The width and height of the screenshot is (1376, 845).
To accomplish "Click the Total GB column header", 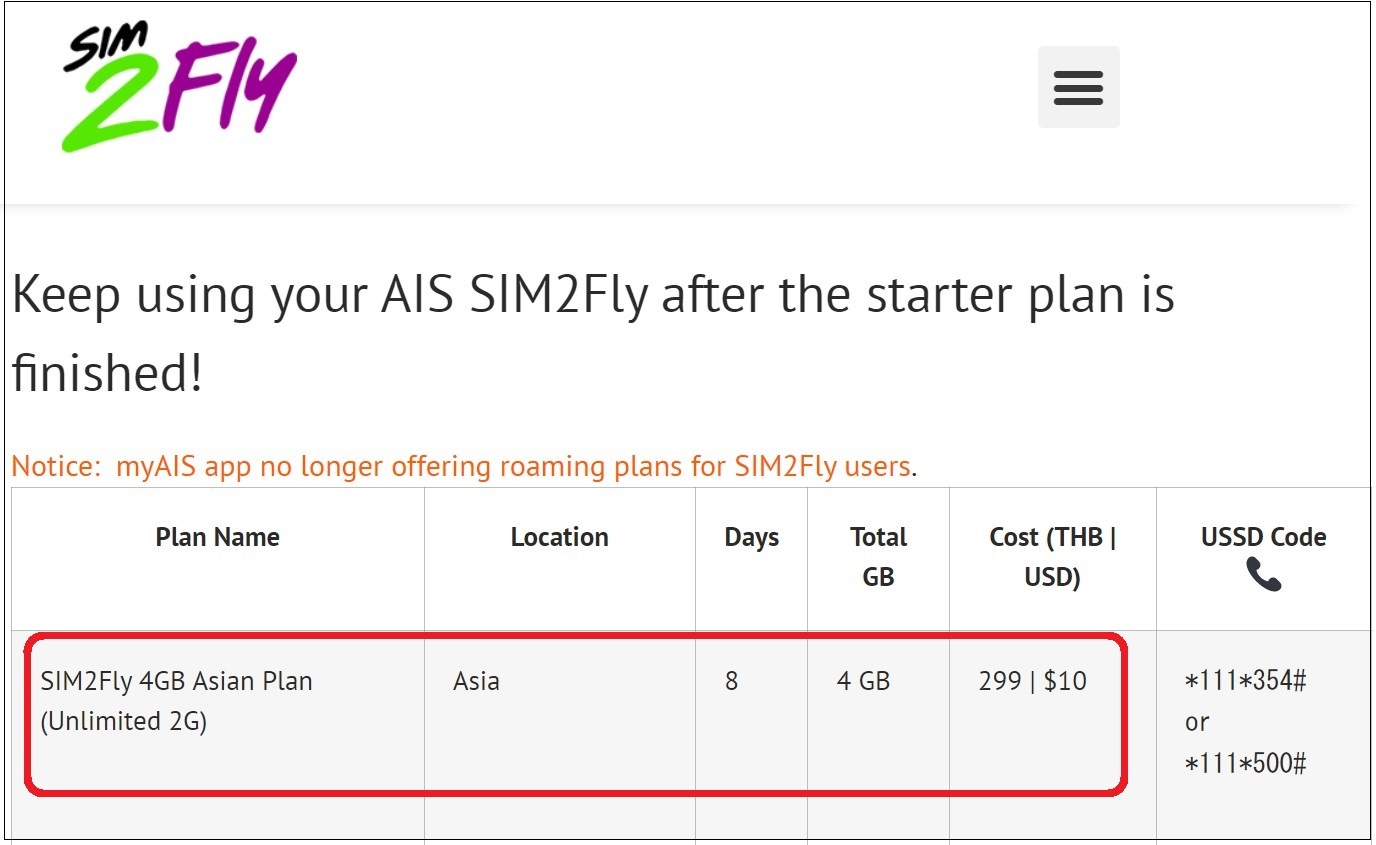I will click(x=878, y=556).
